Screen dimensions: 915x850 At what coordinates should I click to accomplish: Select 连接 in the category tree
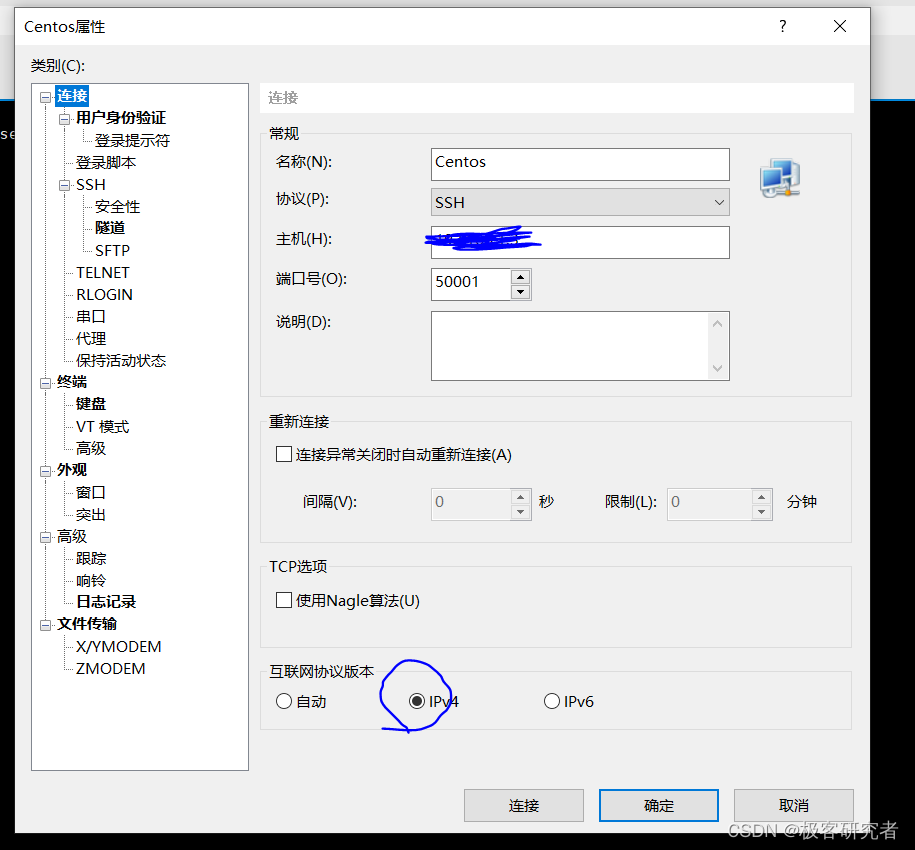coord(72,96)
